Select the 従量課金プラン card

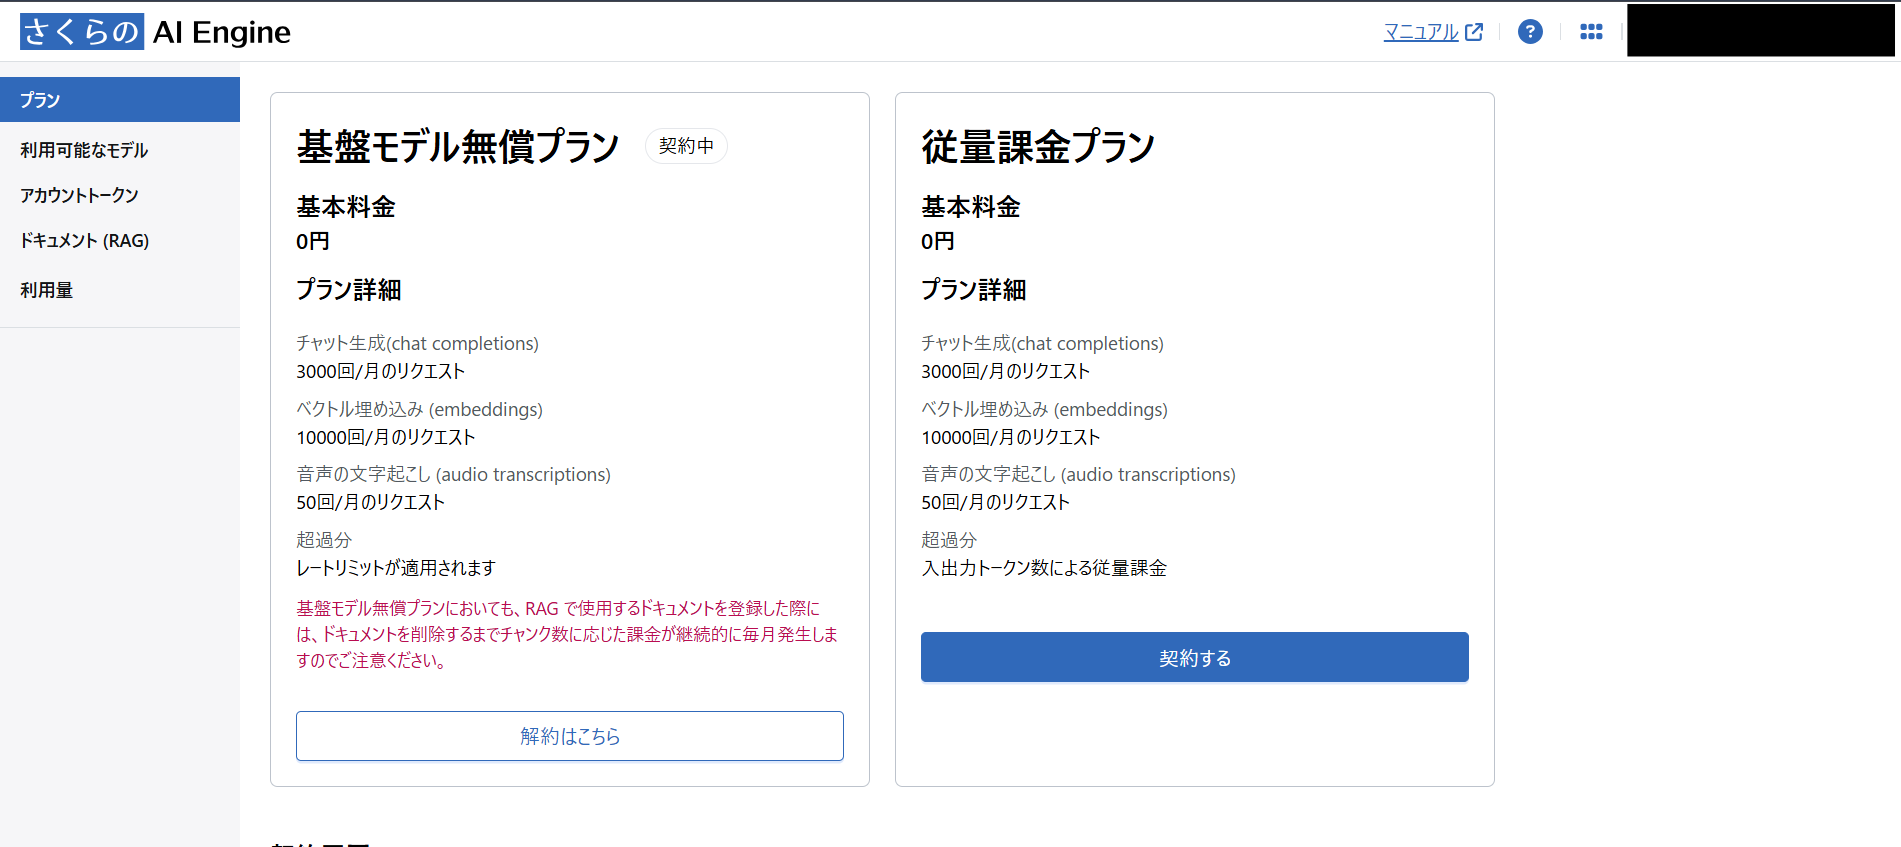pos(1036,145)
